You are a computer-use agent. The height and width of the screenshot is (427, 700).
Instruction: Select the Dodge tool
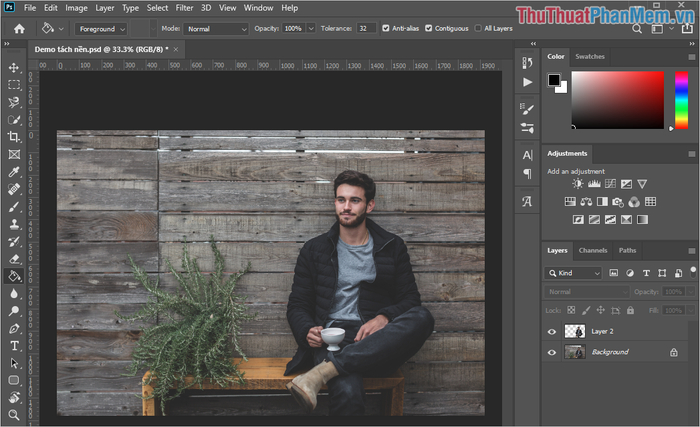point(14,311)
